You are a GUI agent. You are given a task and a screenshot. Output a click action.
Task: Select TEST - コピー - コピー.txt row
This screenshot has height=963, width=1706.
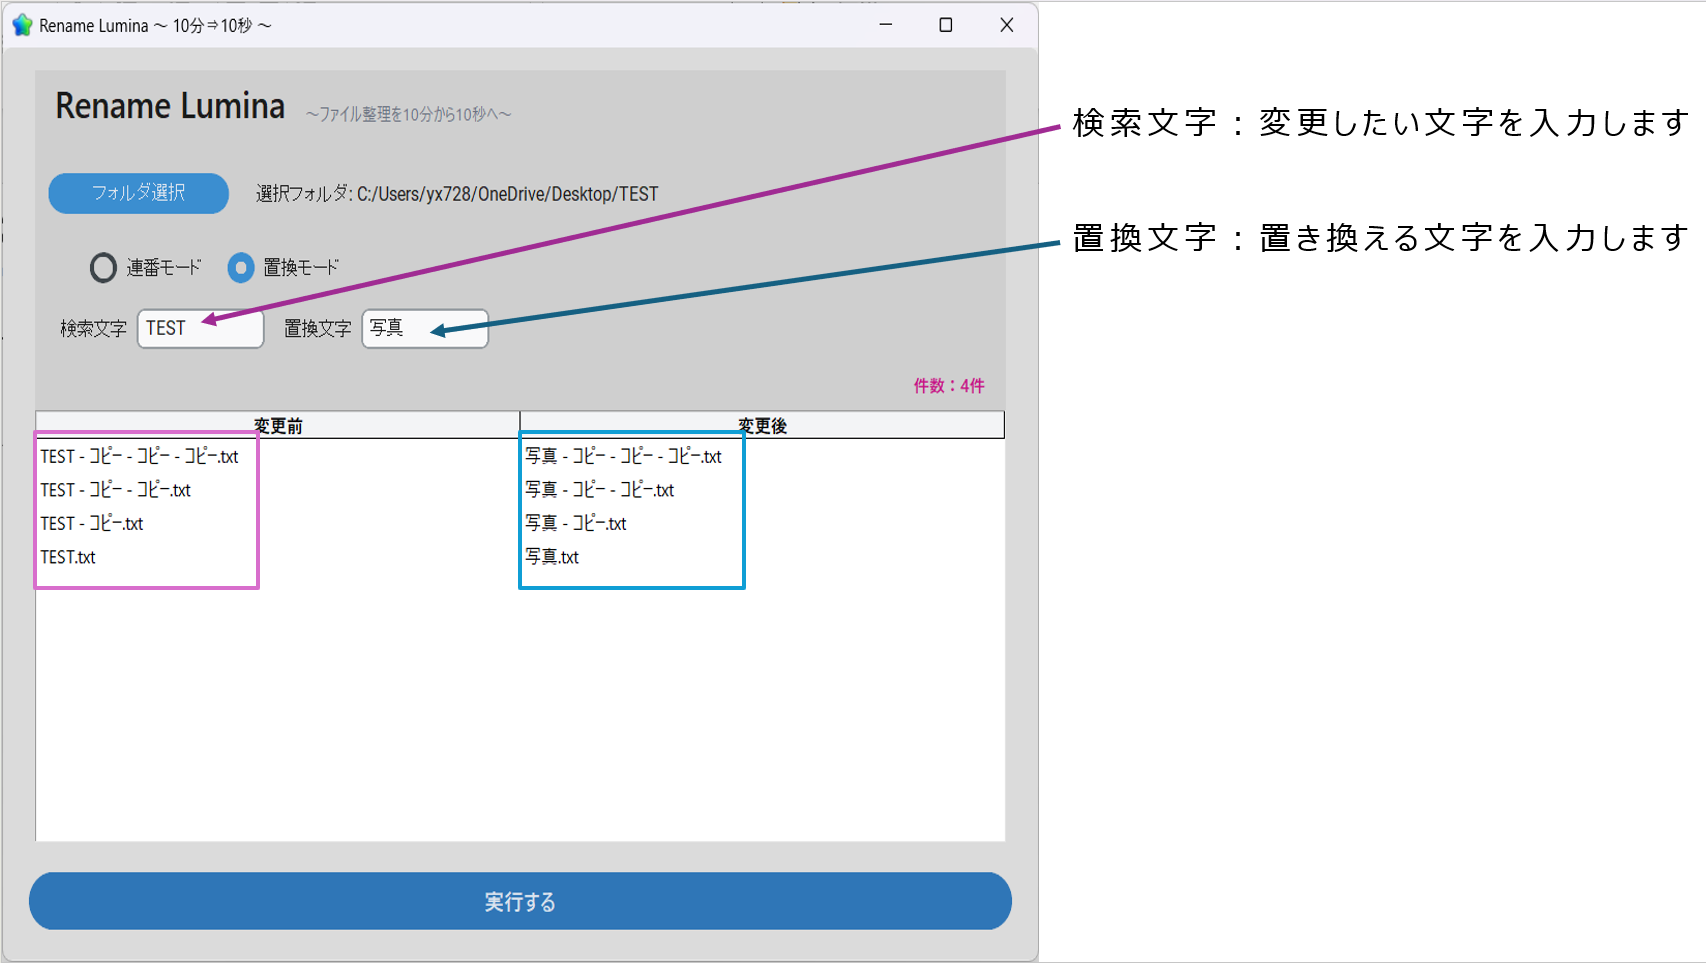pos(116,490)
